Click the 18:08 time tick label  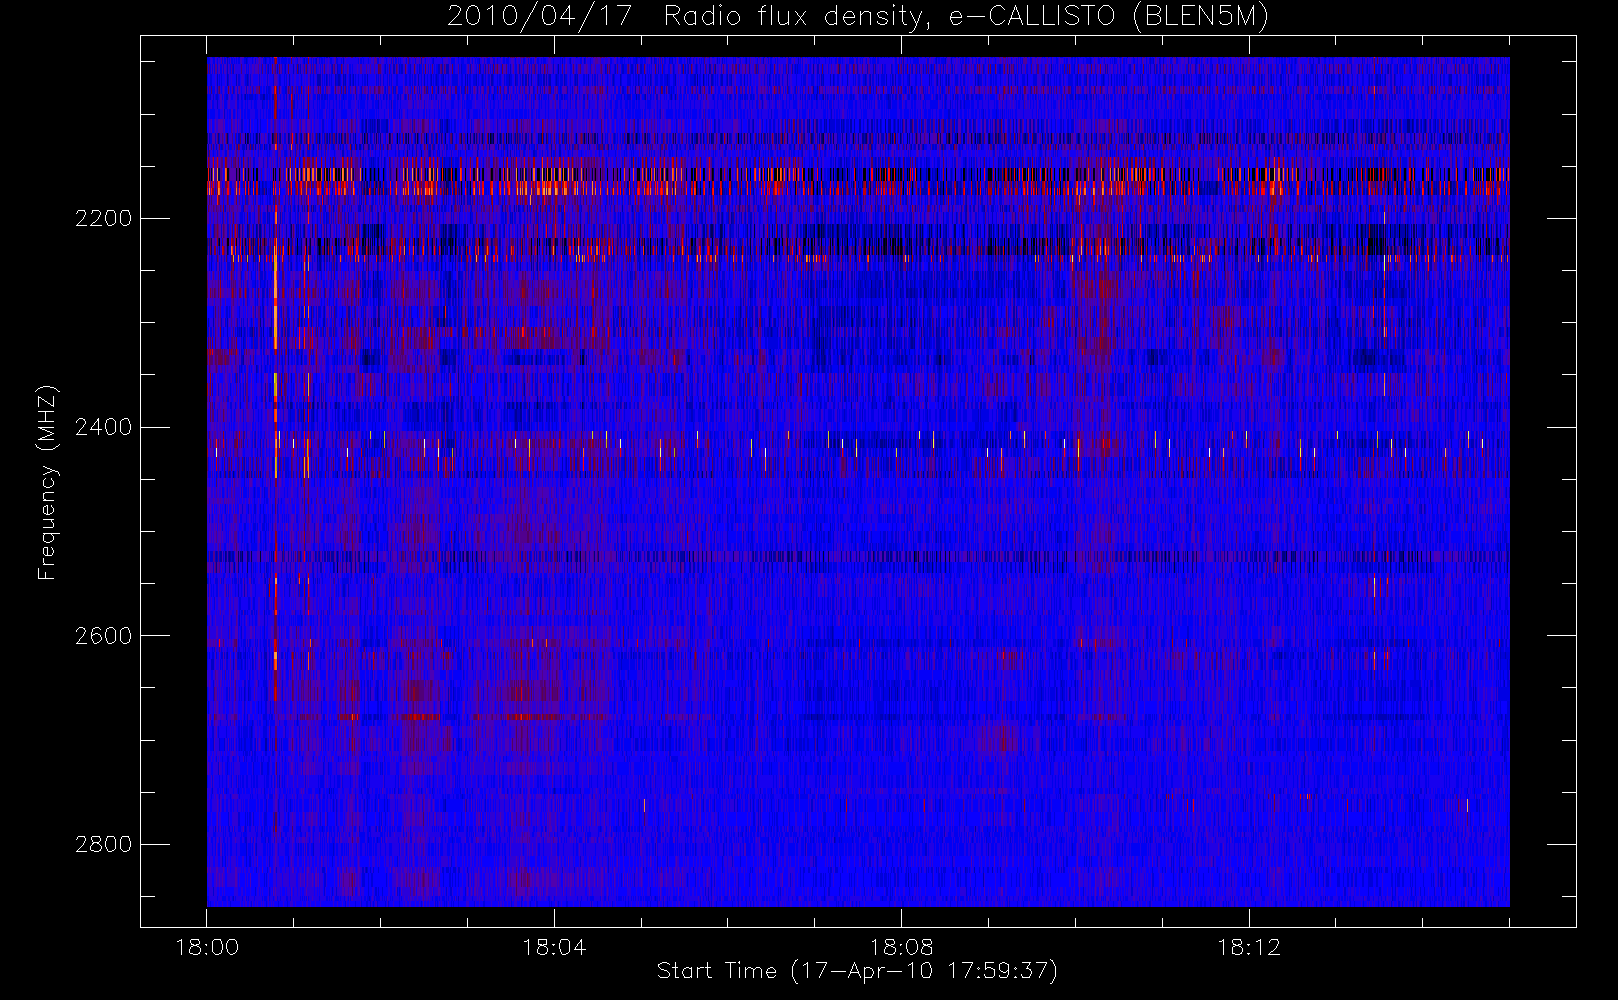coord(901,947)
